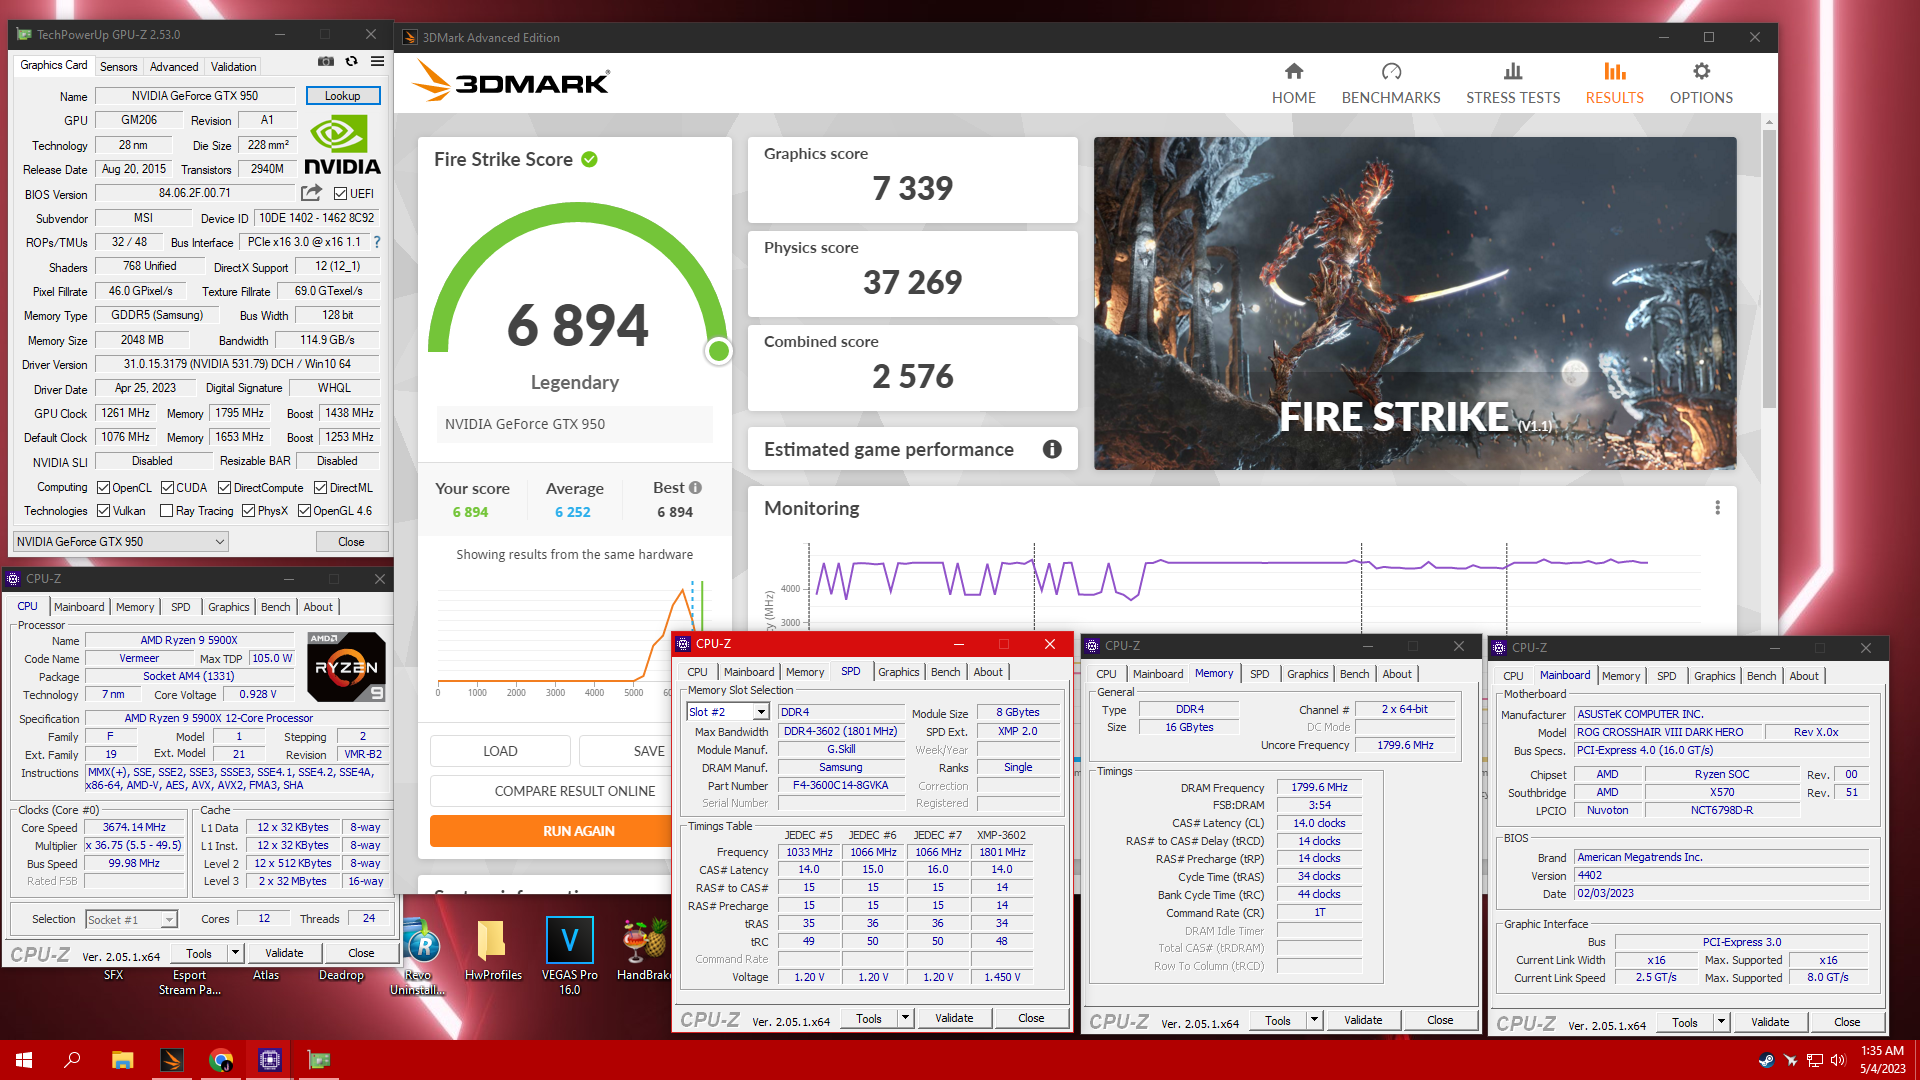Click Validate button in Memory CPU-Z window
The image size is (1920, 1080).
click(x=1362, y=1020)
